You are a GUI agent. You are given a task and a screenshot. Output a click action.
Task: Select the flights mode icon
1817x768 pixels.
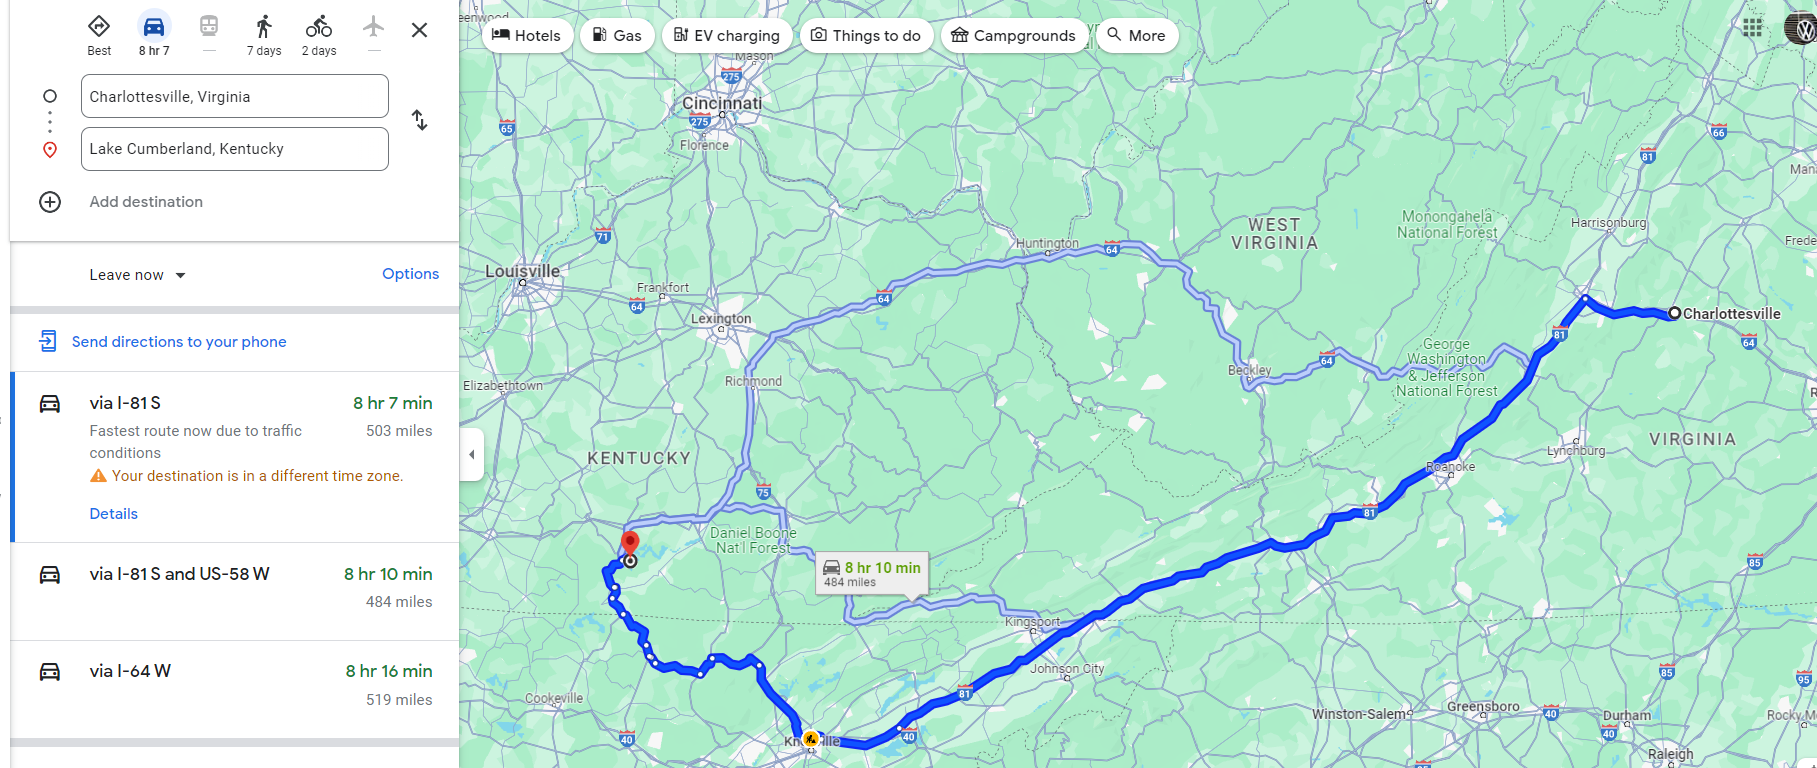pyautogui.click(x=373, y=26)
